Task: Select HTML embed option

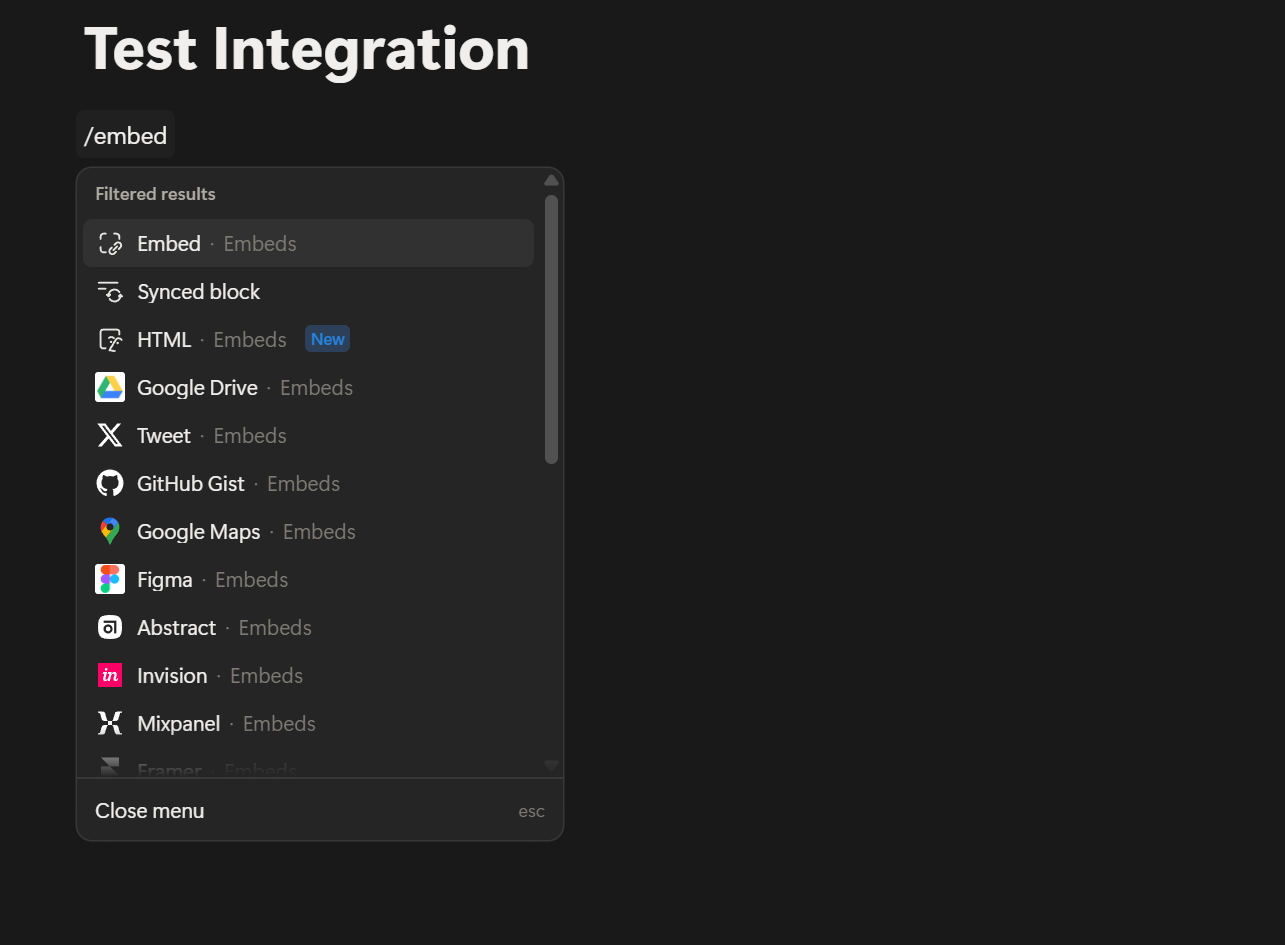Action: point(309,340)
